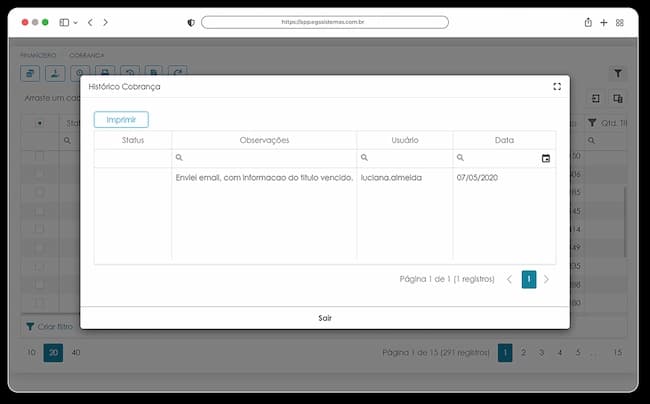The image size is (650, 404).
Task: Click the FINANCEIRO breadcrumb in background page
Action: point(39,55)
